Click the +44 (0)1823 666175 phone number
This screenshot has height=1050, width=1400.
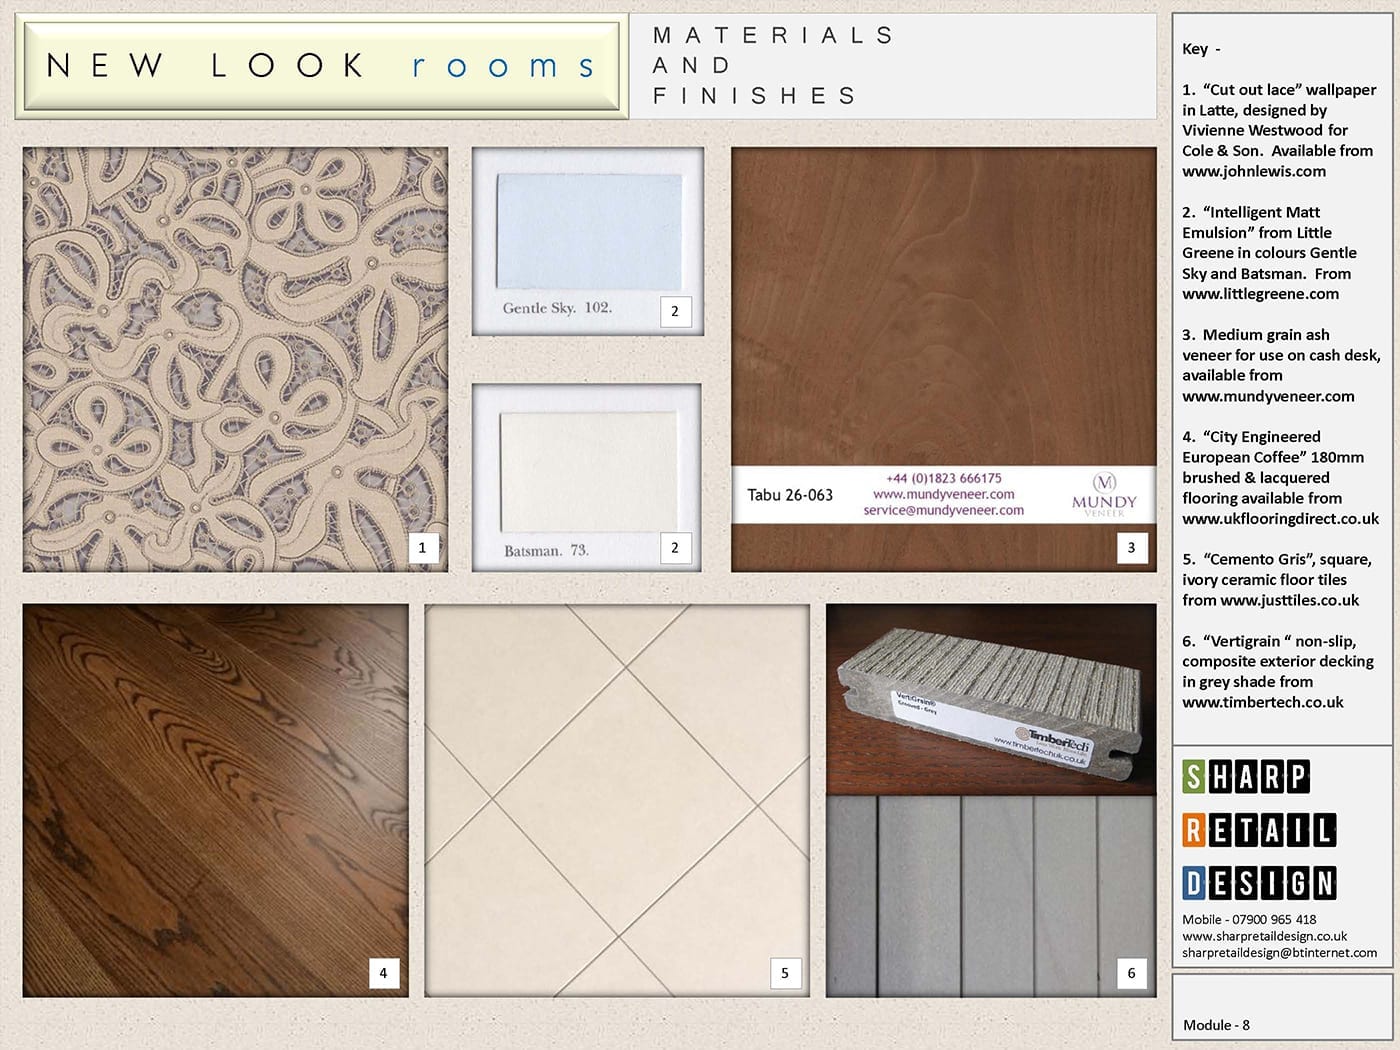click(944, 478)
